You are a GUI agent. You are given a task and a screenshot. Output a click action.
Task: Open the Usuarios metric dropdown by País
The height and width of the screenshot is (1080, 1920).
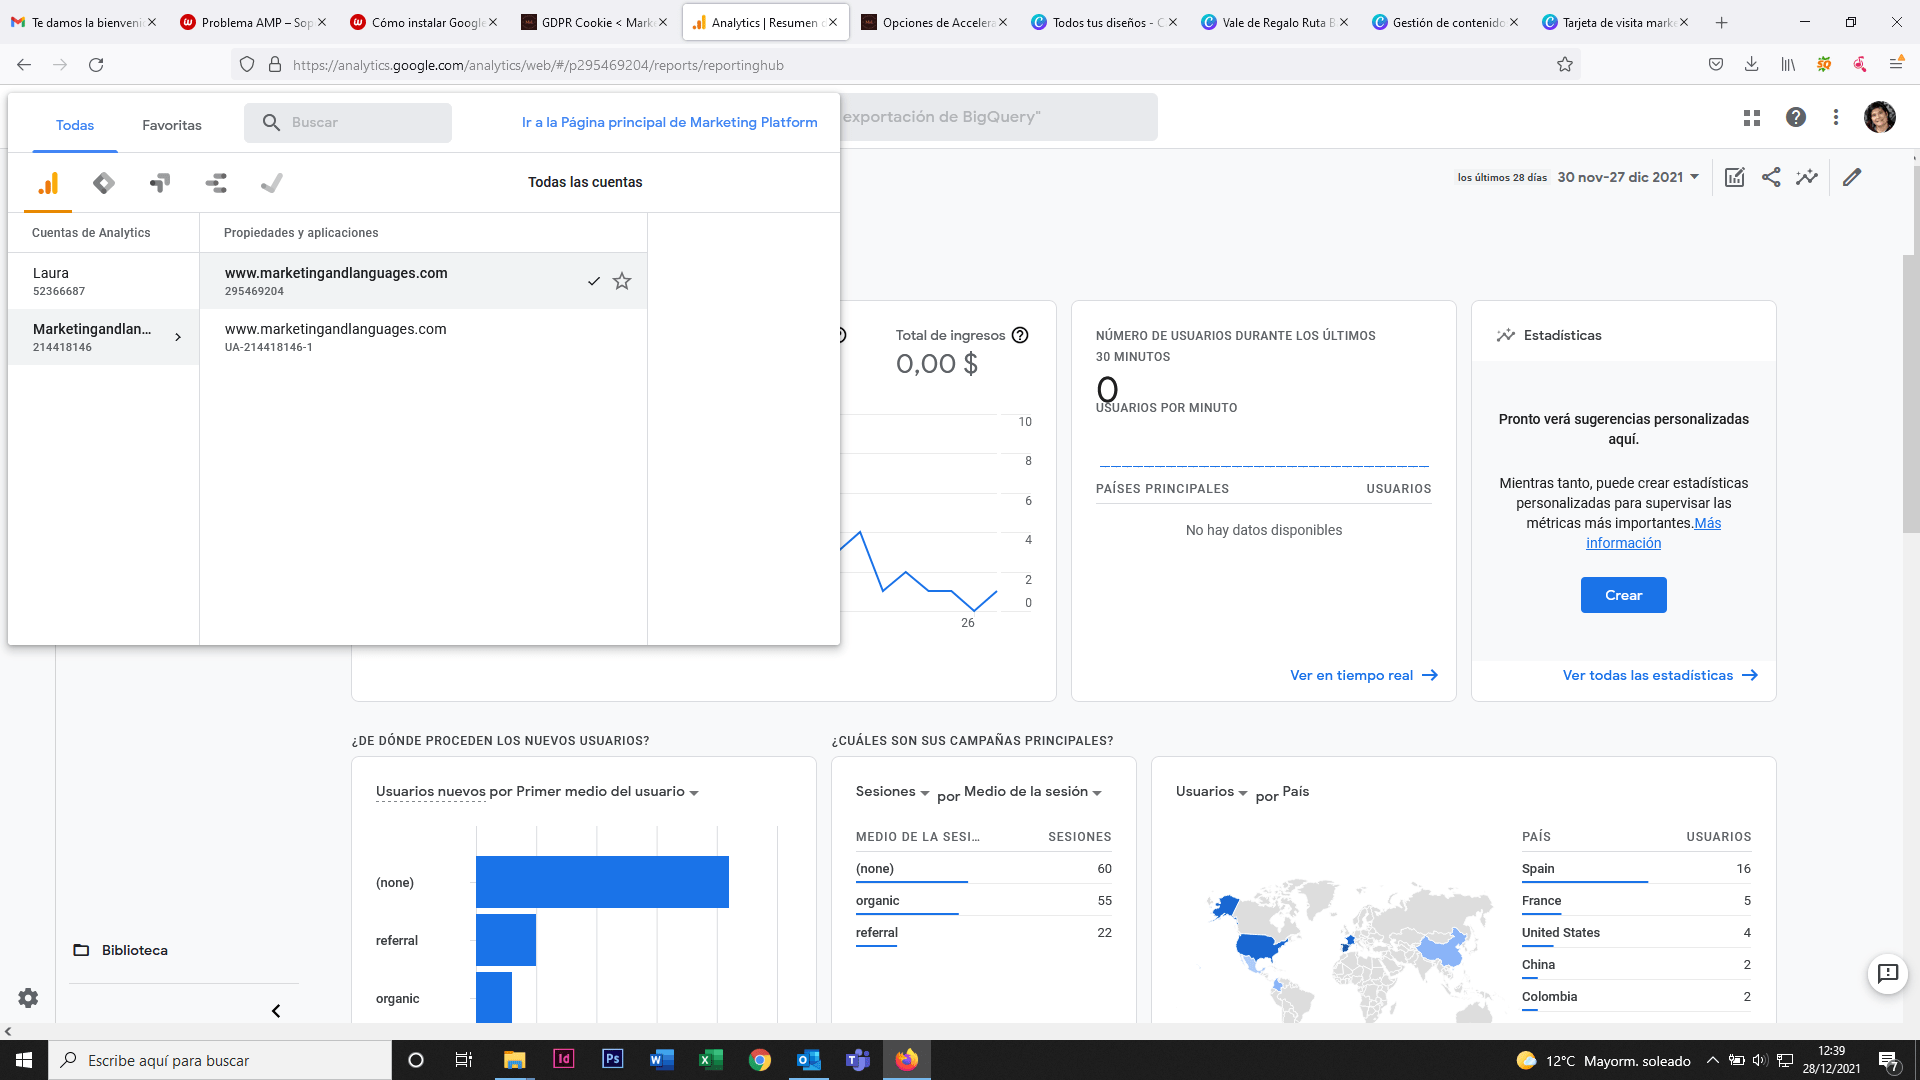(1211, 791)
